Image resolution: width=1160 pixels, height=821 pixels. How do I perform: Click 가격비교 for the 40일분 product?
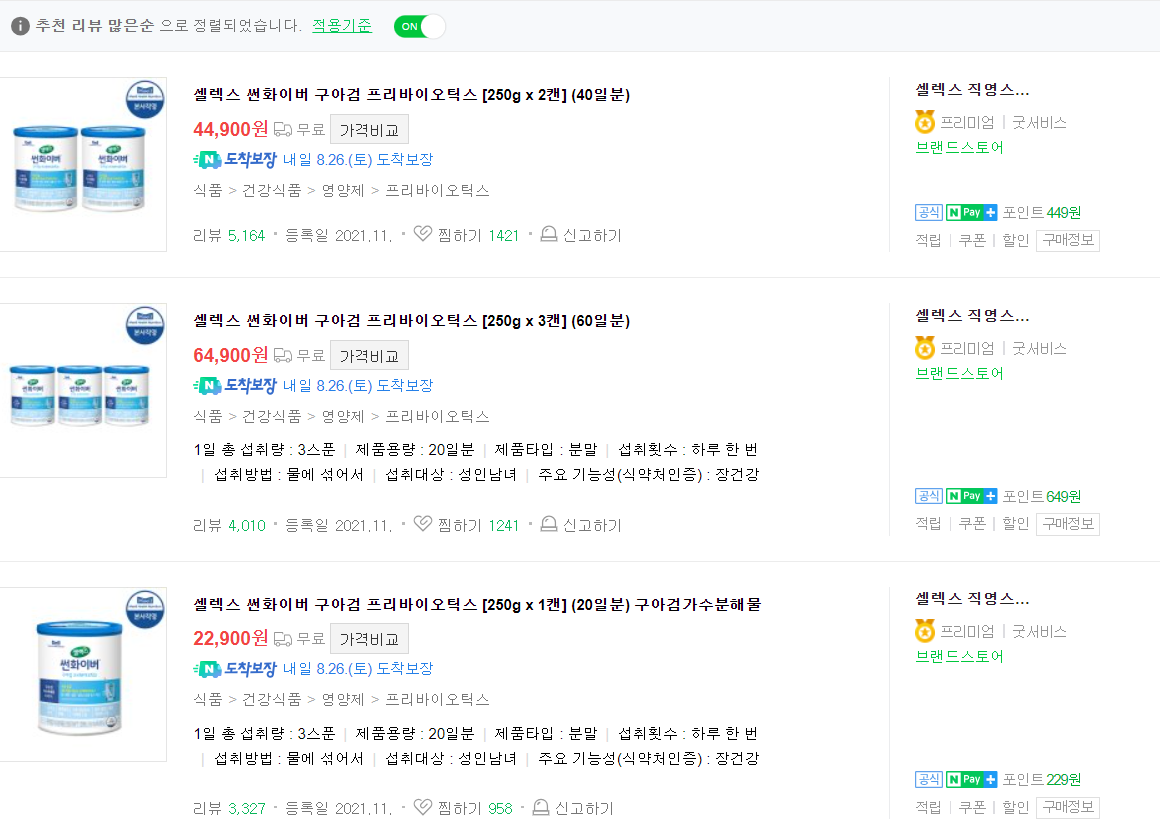369,128
